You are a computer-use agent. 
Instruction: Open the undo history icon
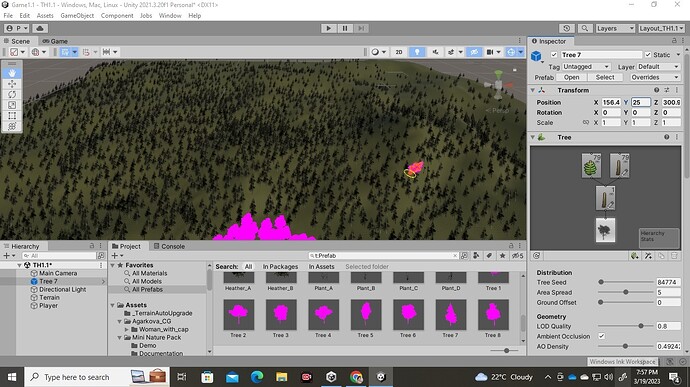(x=567, y=28)
